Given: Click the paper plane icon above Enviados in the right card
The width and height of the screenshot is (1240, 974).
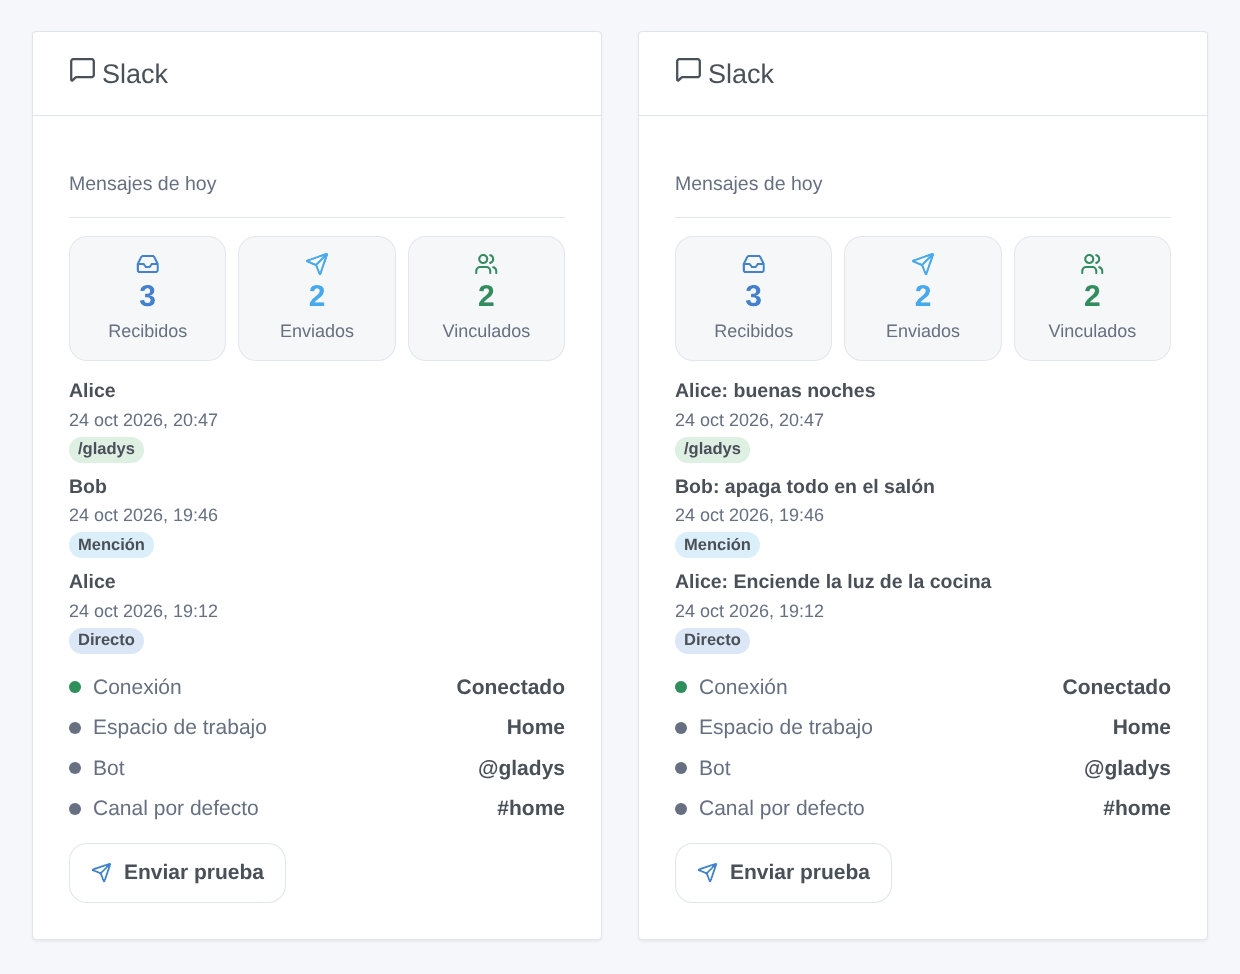Looking at the screenshot, I should [x=923, y=264].
